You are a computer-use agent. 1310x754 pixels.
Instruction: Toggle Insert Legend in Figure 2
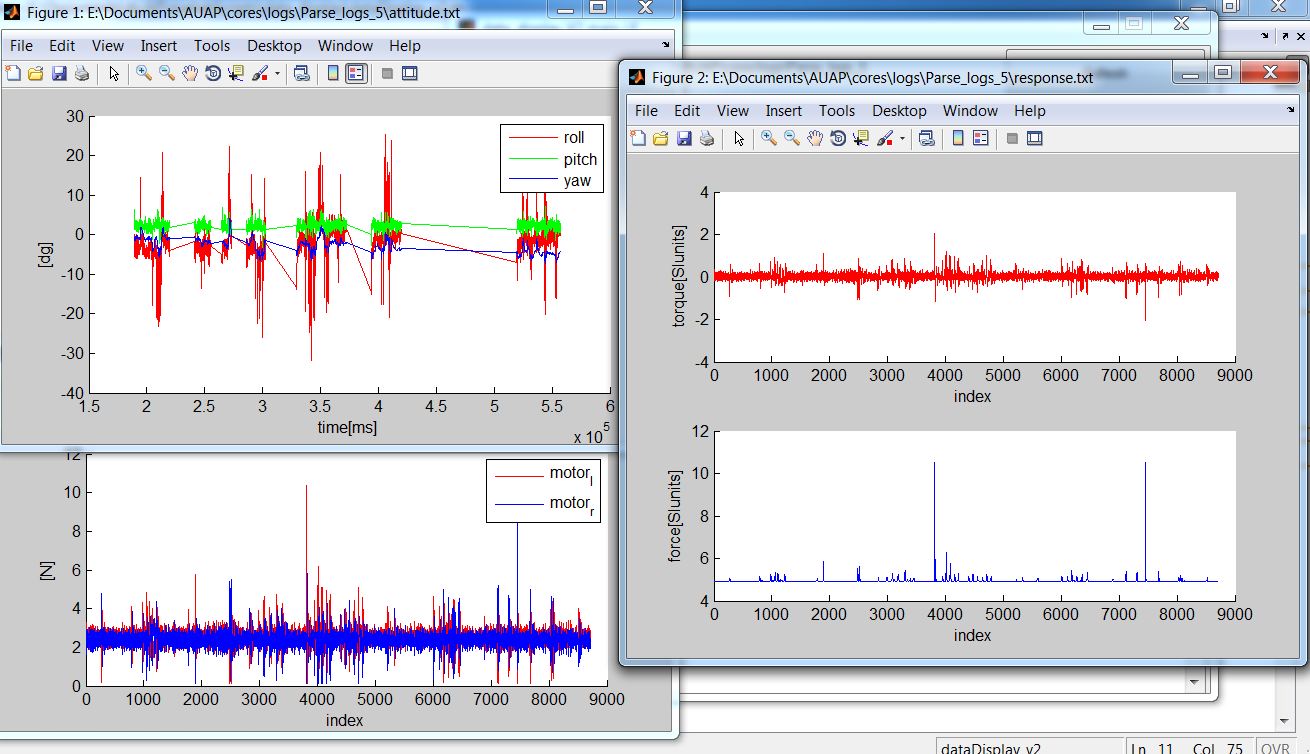click(981, 138)
